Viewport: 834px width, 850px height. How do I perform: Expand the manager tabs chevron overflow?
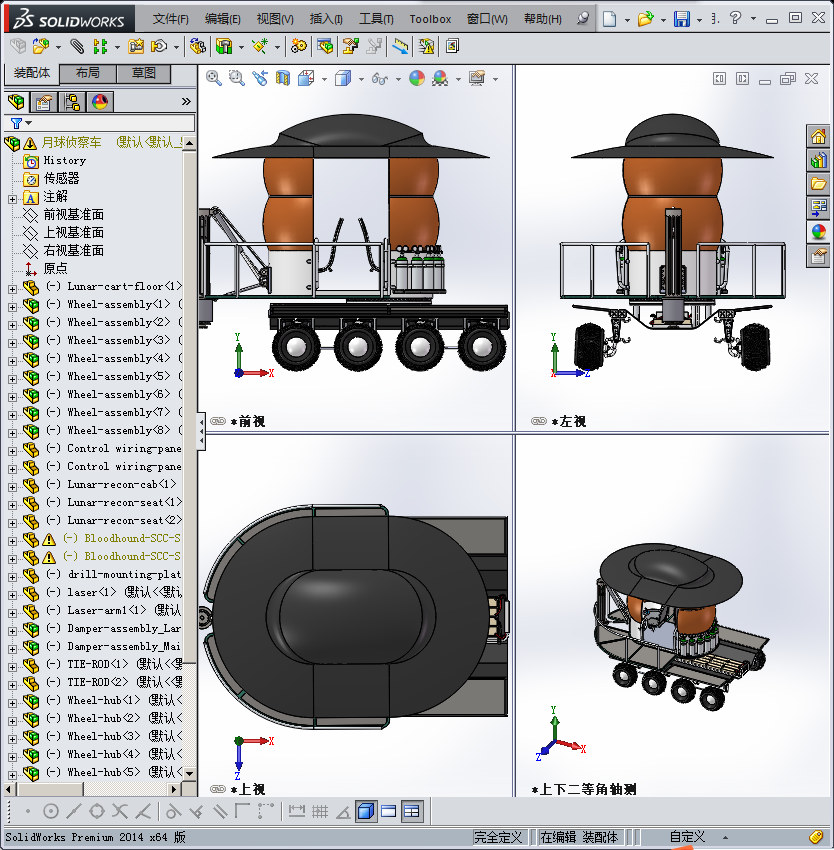[x=186, y=101]
